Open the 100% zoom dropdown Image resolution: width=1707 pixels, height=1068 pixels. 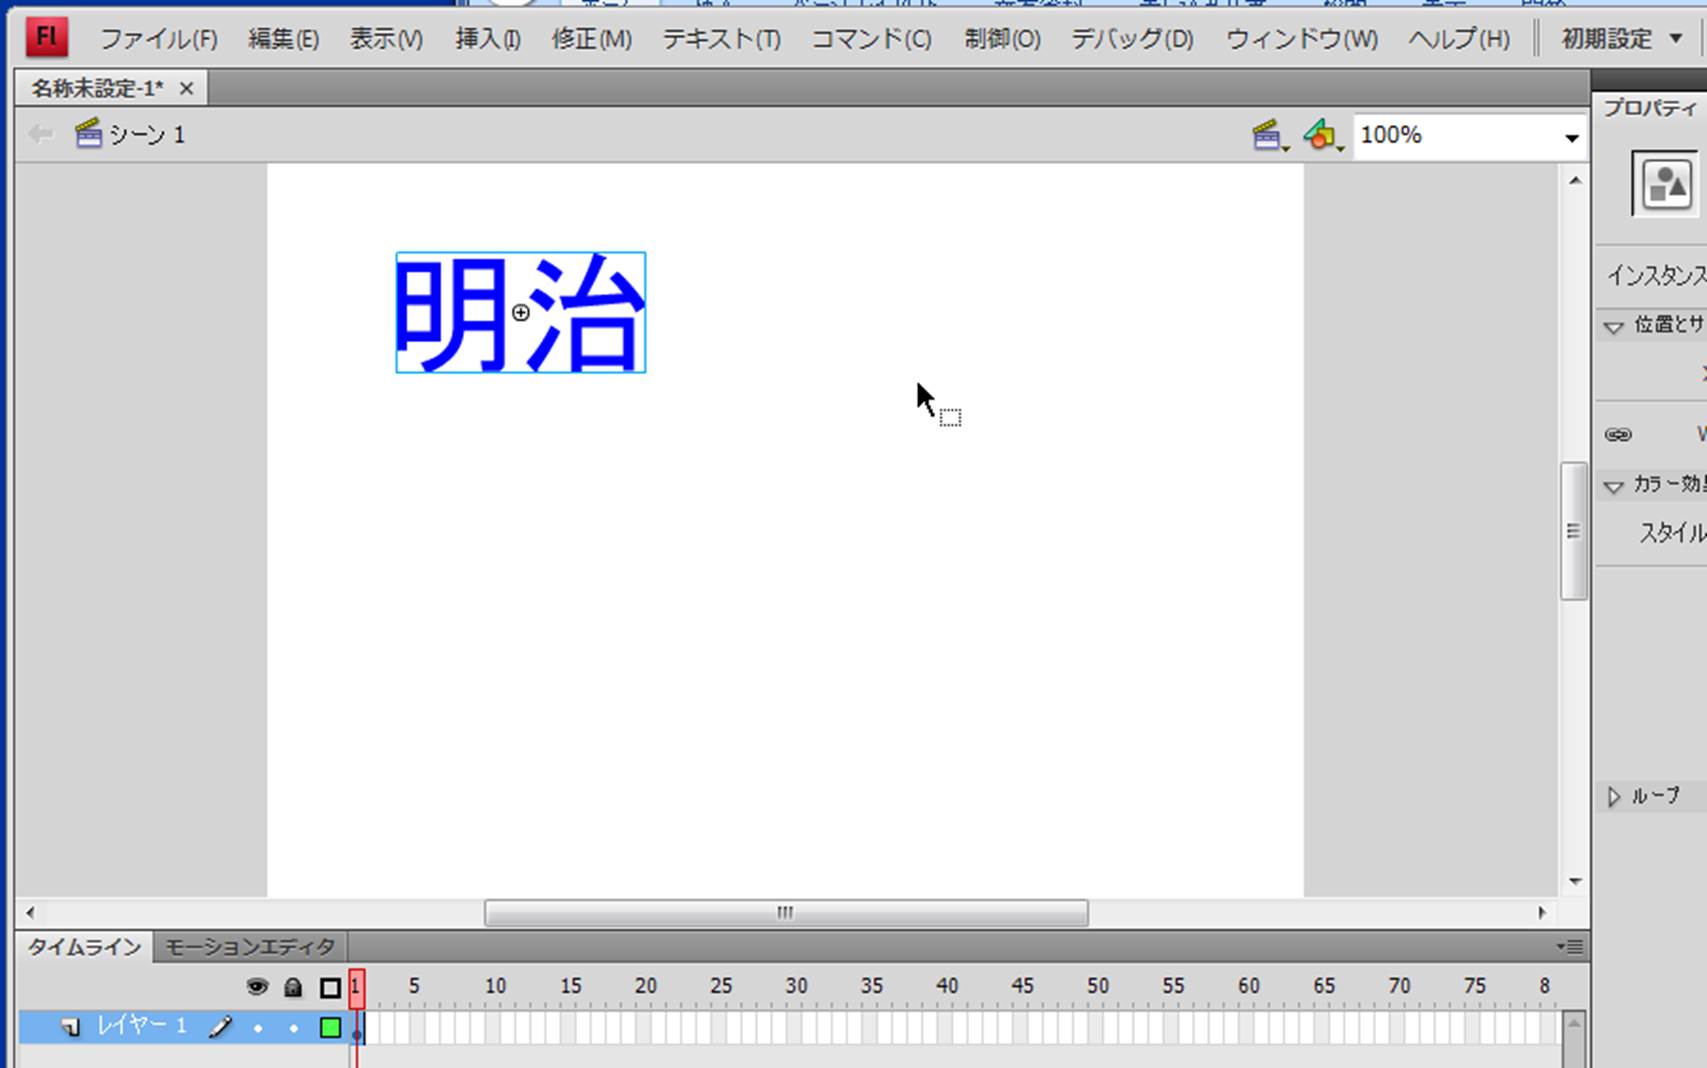pos(1571,137)
